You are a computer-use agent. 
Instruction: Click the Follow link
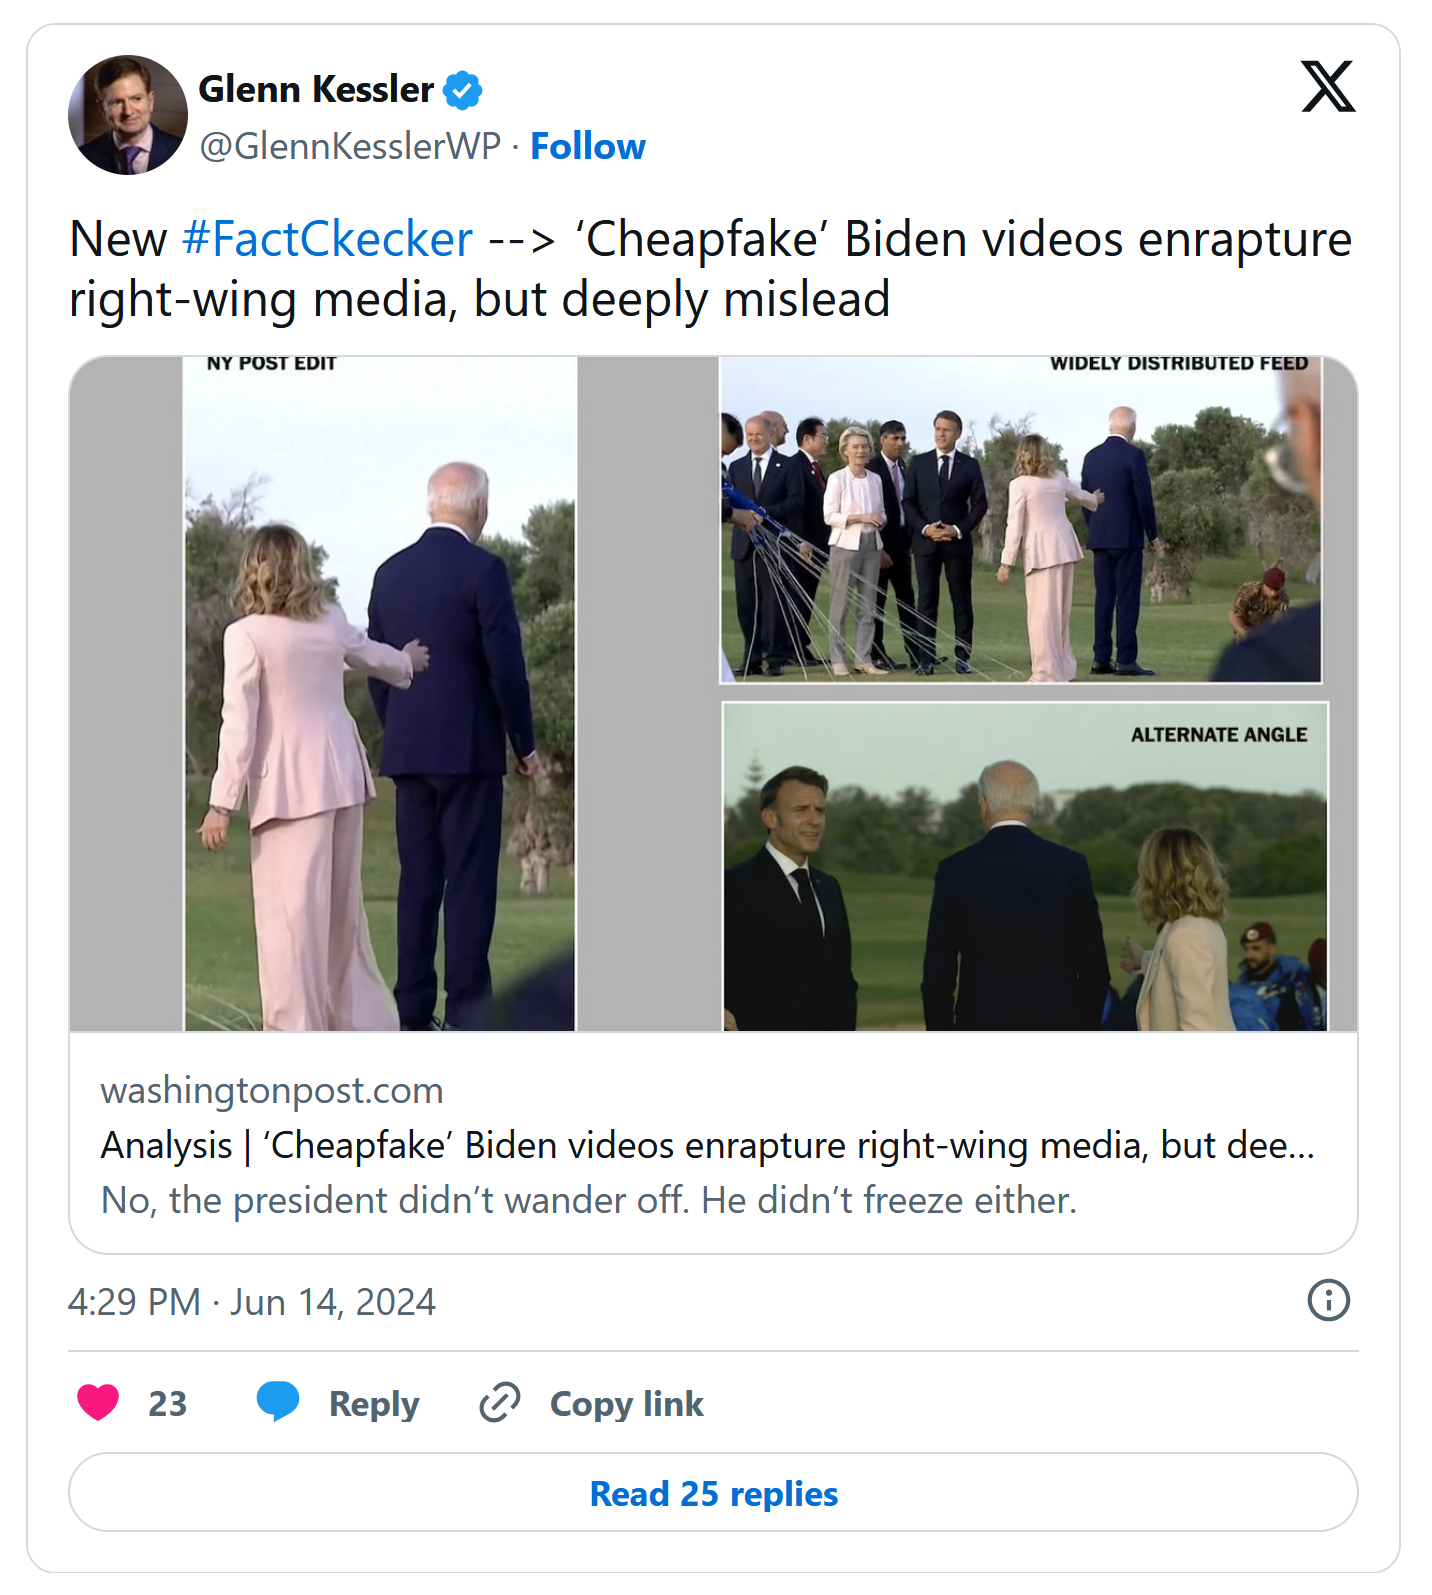tap(587, 146)
